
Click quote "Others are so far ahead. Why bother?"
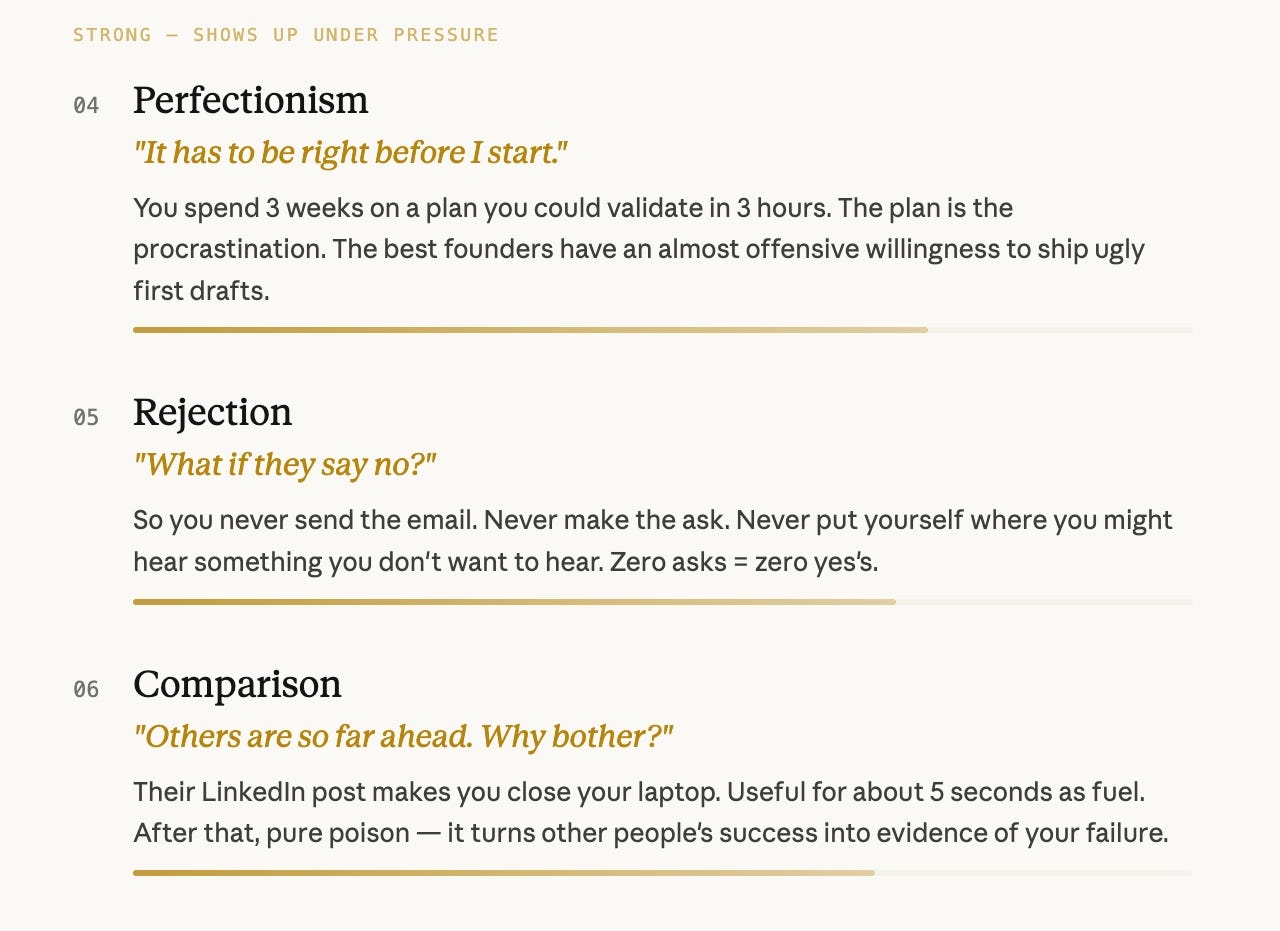pos(403,737)
